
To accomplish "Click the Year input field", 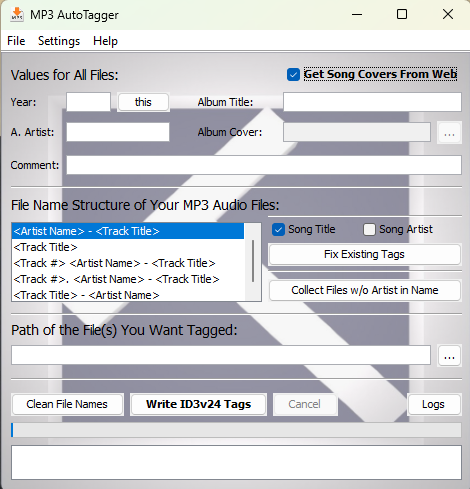I will tap(88, 102).
